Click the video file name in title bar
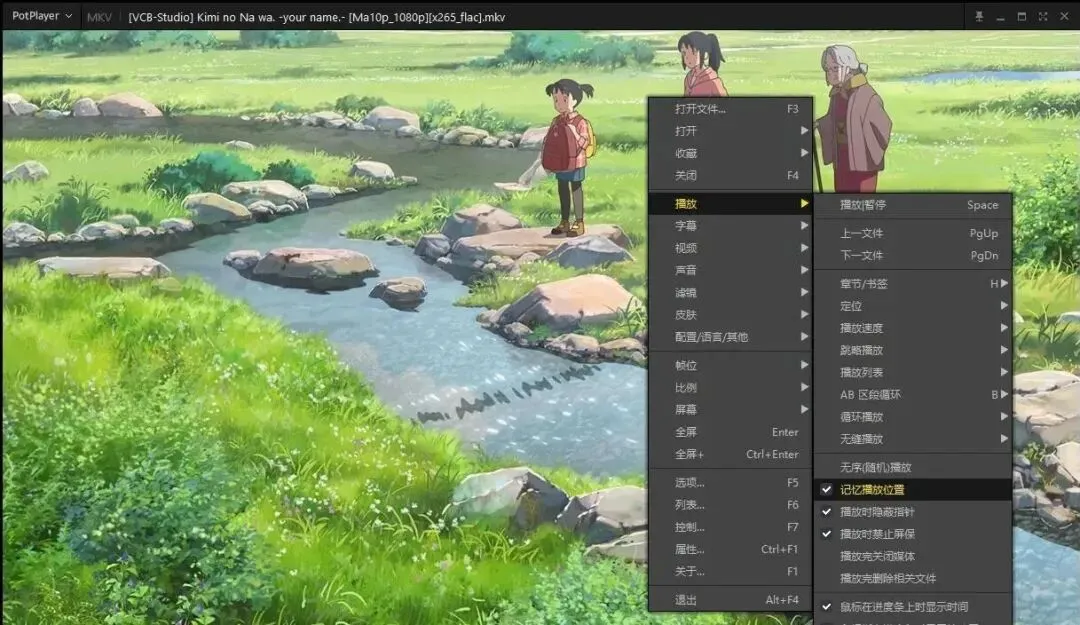1080x625 pixels. click(x=317, y=17)
